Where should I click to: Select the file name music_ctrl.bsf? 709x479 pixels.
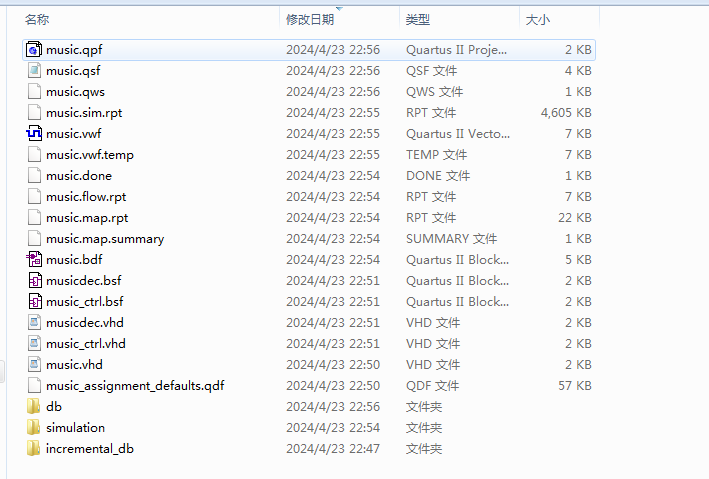[x=85, y=302]
